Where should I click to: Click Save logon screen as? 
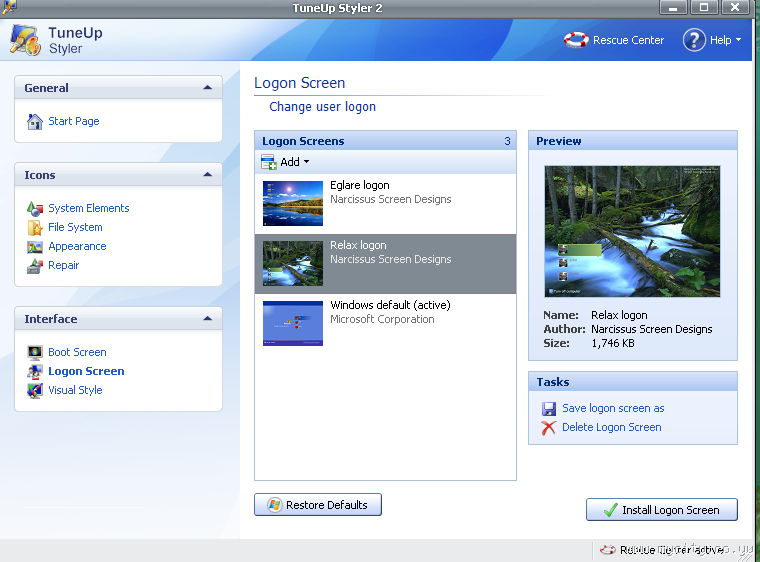(613, 408)
